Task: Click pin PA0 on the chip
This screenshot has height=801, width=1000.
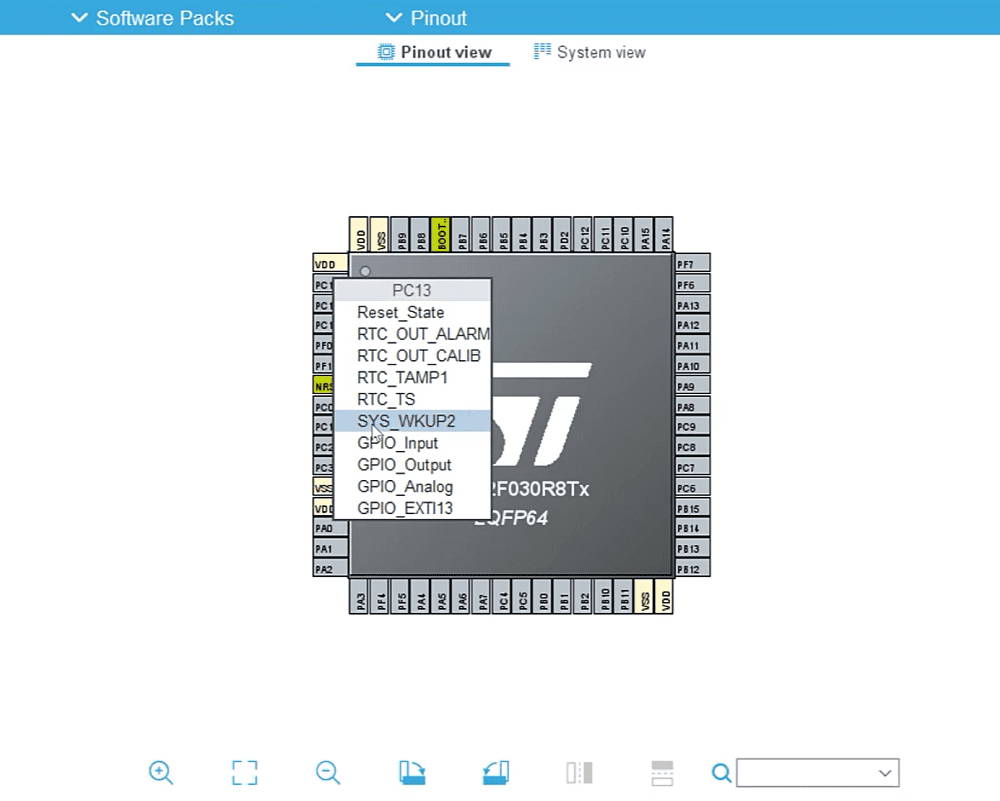Action: pyautogui.click(x=330, y=528)
